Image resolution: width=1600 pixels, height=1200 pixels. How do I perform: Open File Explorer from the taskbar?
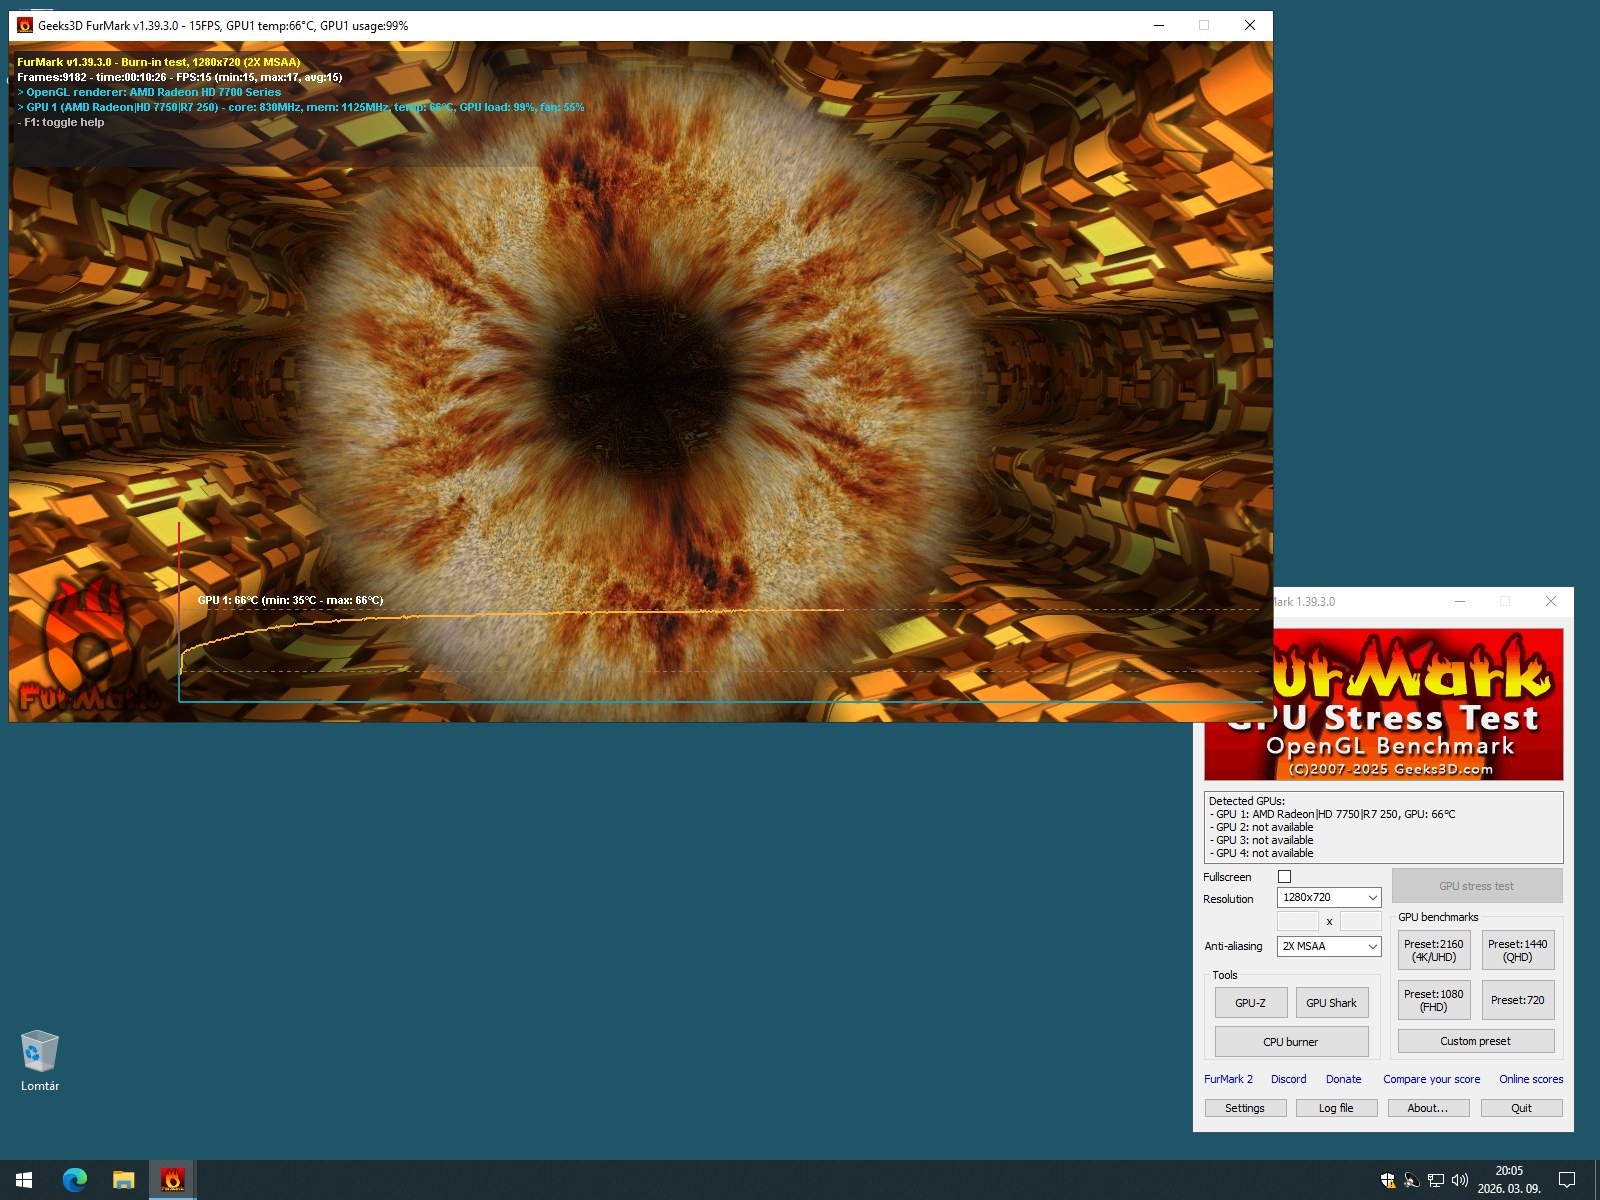click(124, 1180)
